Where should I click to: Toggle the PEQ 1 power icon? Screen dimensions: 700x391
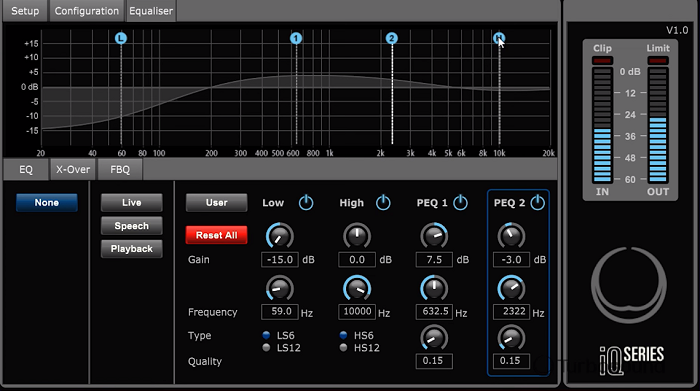(x=460, y=203)
